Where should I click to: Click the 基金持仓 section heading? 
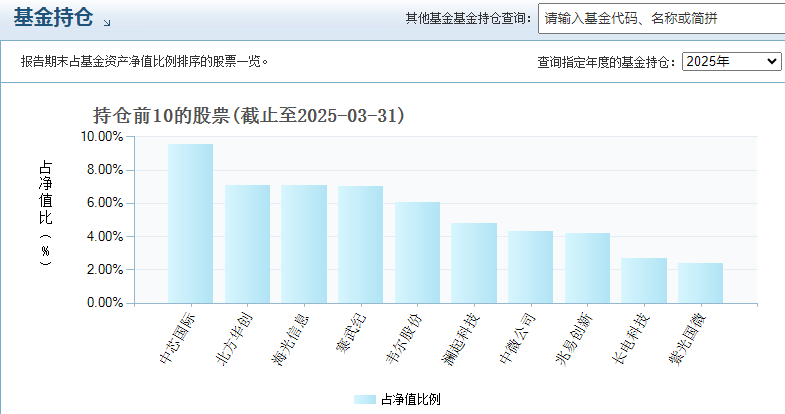click(x=53, y=17)
